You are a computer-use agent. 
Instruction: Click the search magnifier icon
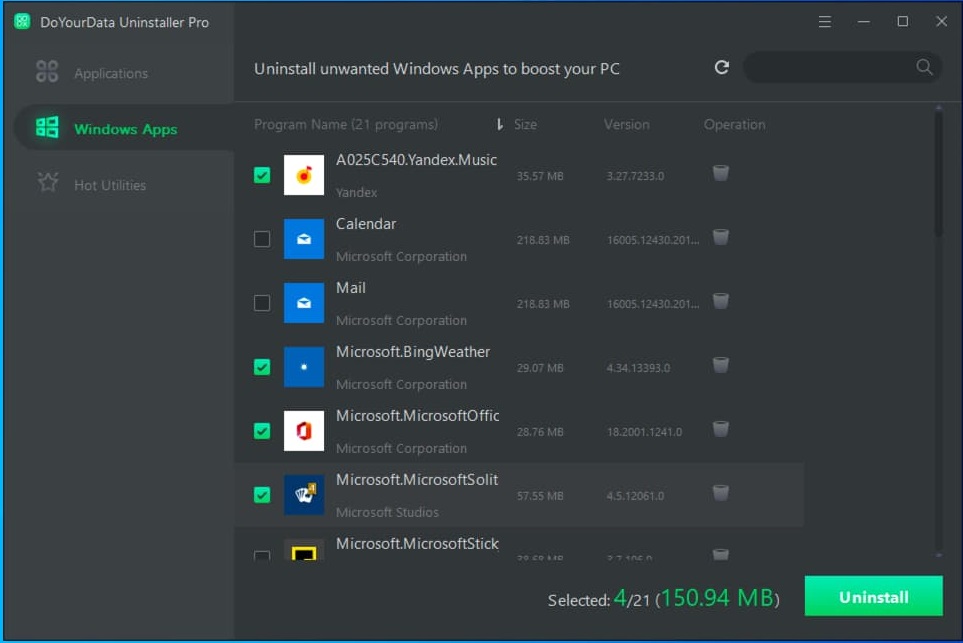coord(924,67)
